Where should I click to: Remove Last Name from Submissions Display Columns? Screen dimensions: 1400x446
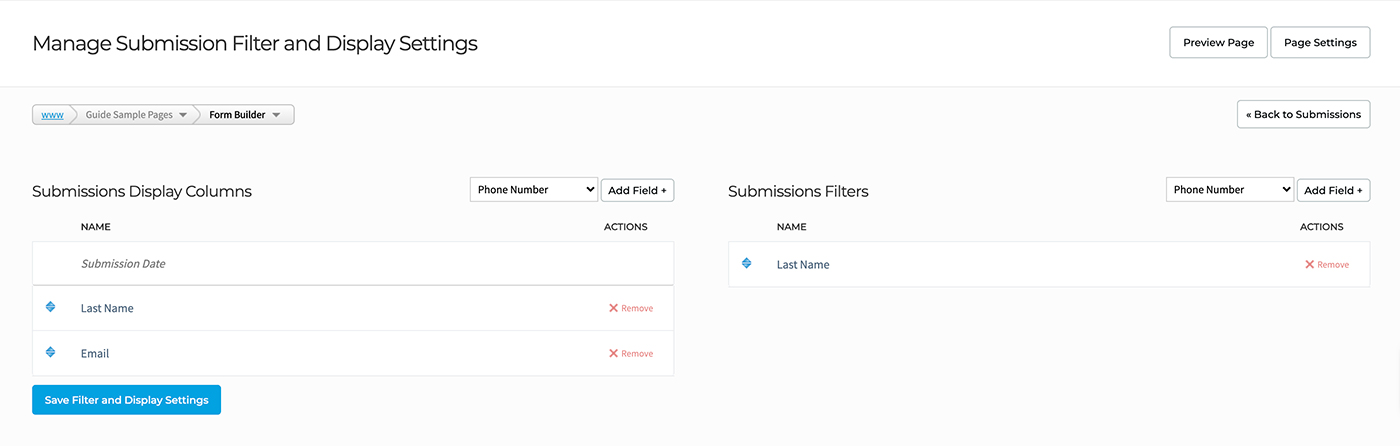click(631, 309)
